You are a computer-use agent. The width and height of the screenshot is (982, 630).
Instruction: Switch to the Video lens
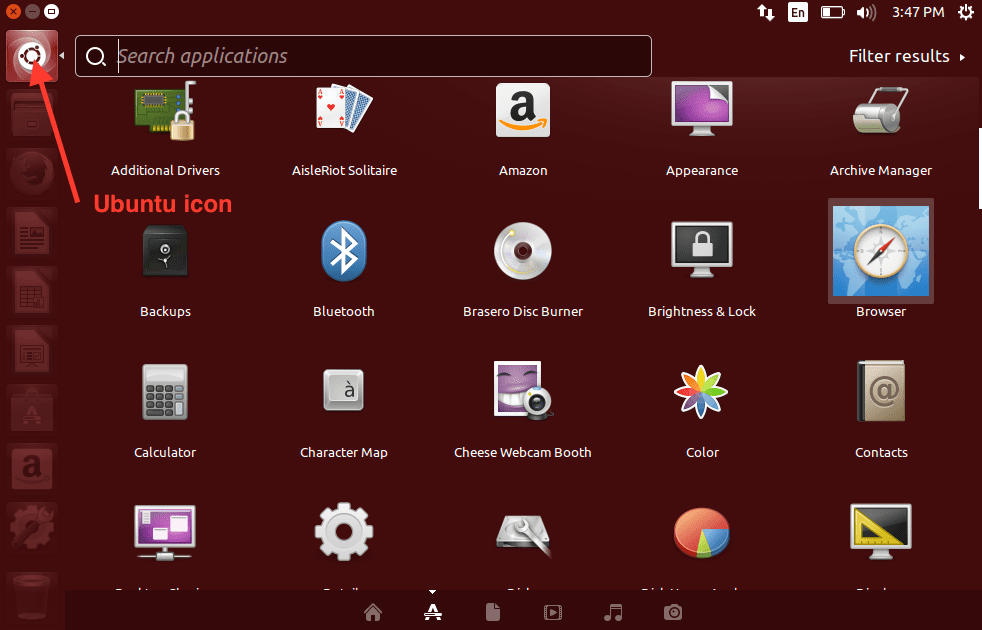coord(553,612)
